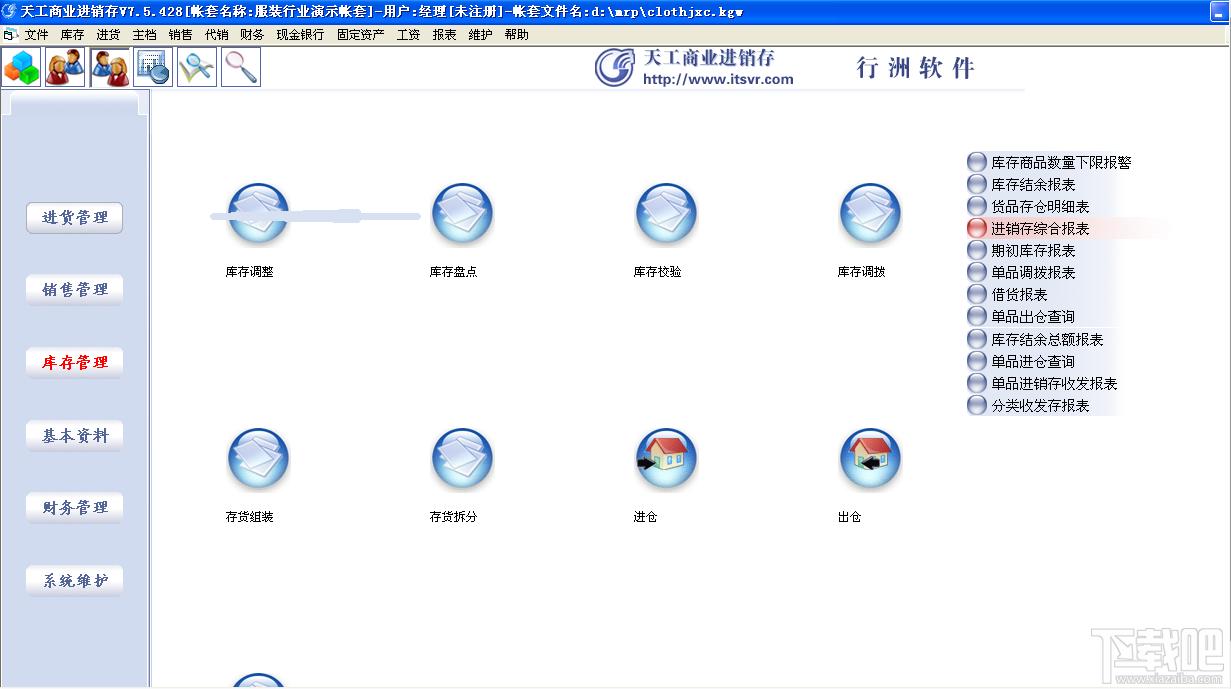View the 货品存仓明细表 report
This screenshot has height=689, width=1231.
[x=1028, y=206]
